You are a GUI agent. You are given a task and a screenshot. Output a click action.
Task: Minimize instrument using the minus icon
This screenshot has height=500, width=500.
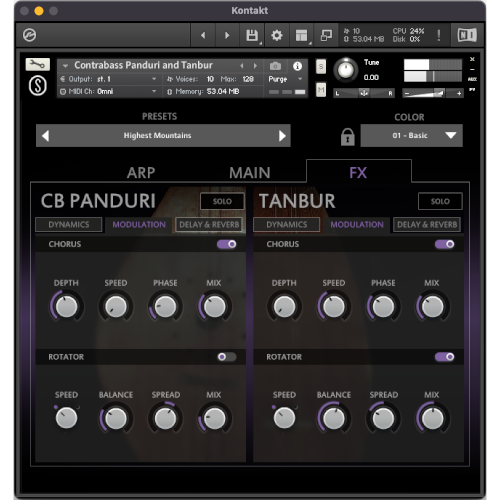(x=472, y=69)
